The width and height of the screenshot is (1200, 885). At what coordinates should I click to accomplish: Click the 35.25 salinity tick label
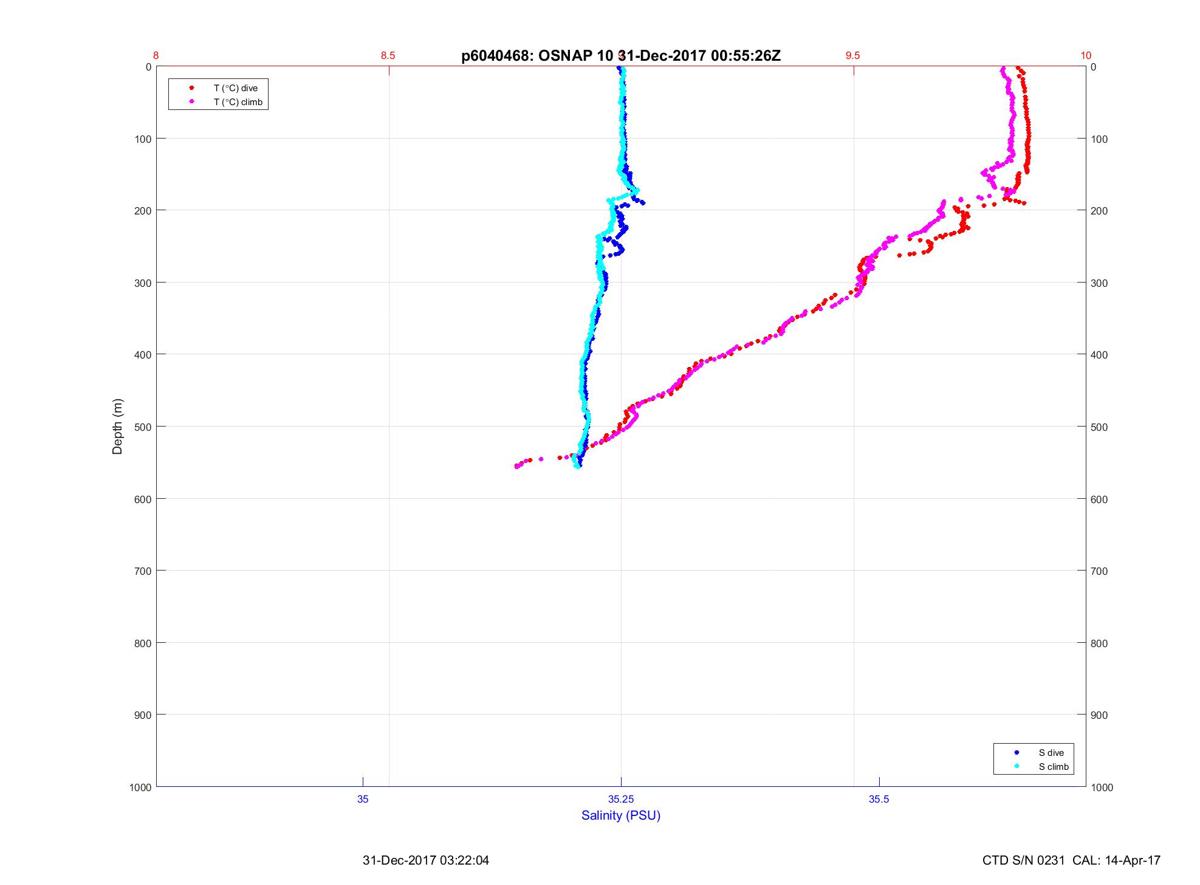(621, 799)
